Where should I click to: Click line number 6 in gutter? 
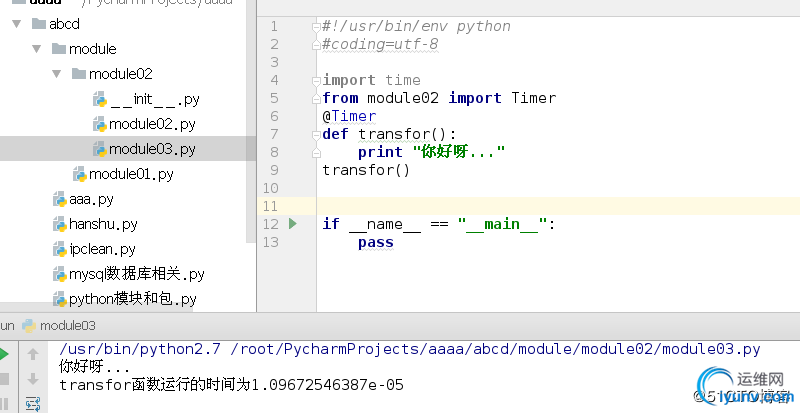tap(274, 116)
